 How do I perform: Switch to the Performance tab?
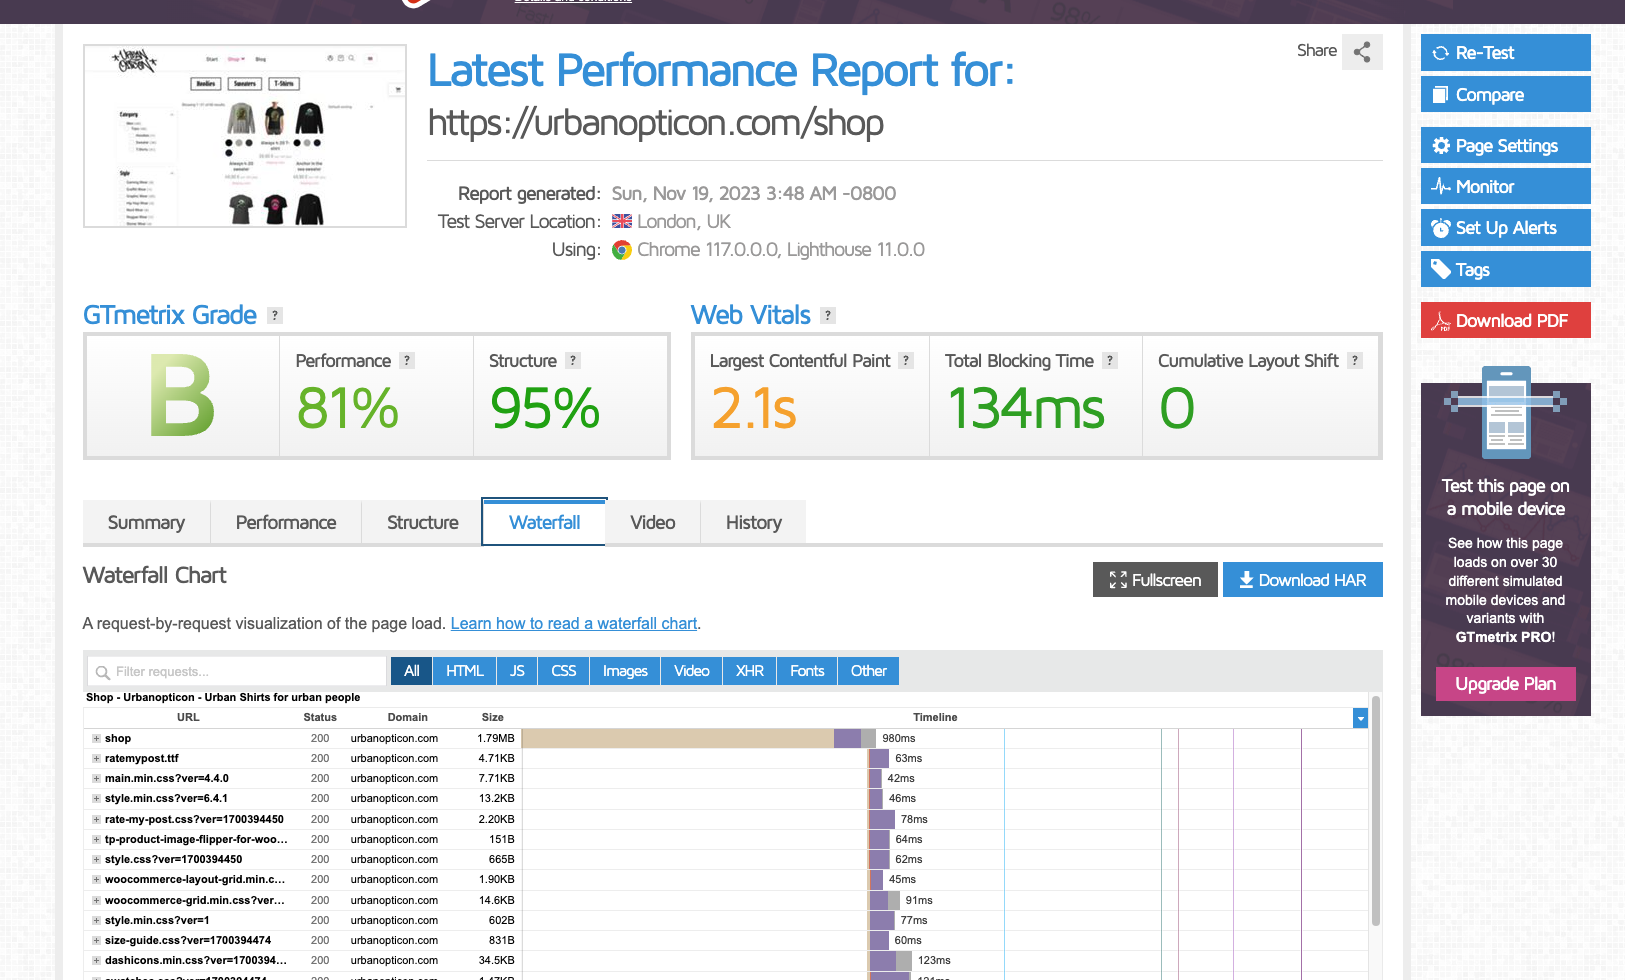coord(286,523)
